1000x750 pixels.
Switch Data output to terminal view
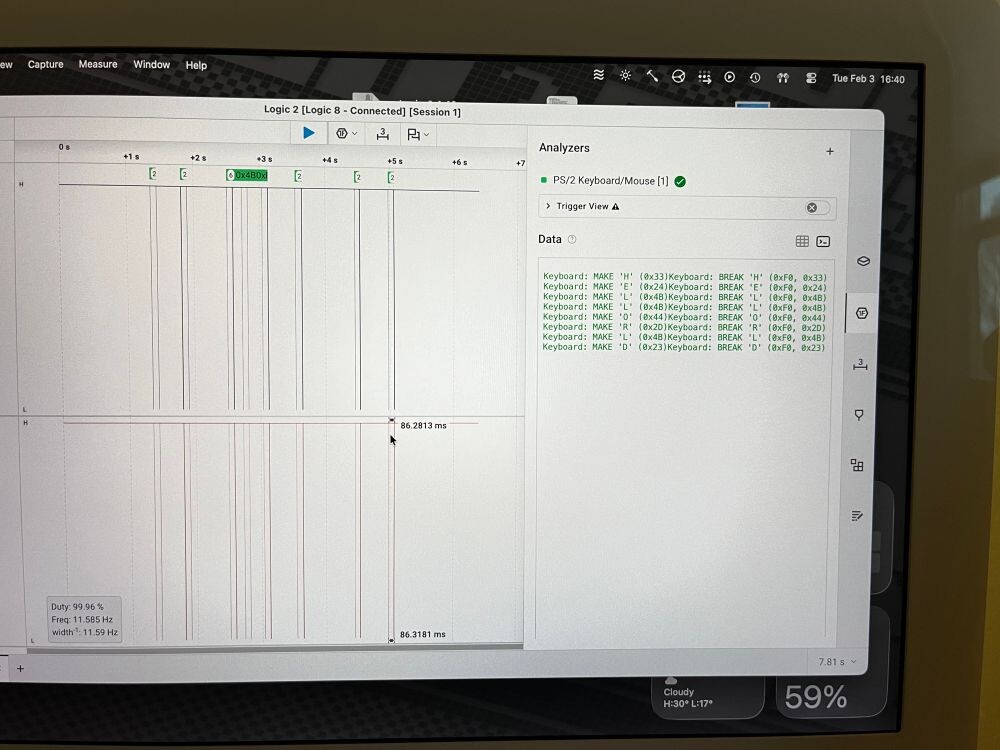pyautogui.click(x=823, y=241)
